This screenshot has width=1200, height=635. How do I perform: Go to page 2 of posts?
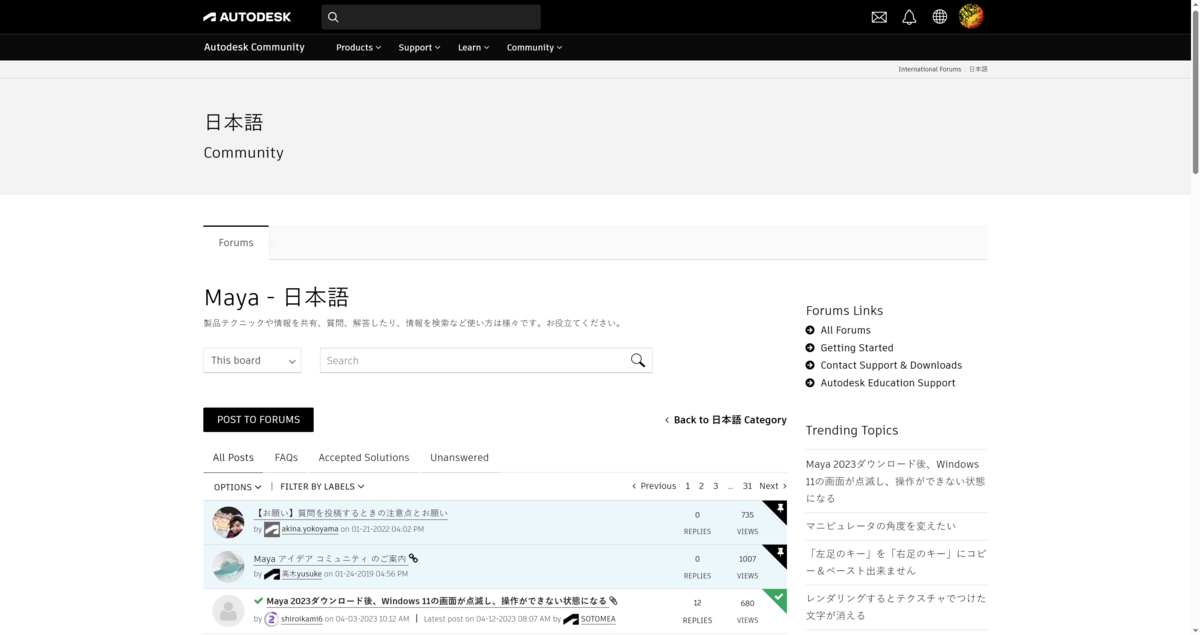pyautogui.click(x=701, y=486)
